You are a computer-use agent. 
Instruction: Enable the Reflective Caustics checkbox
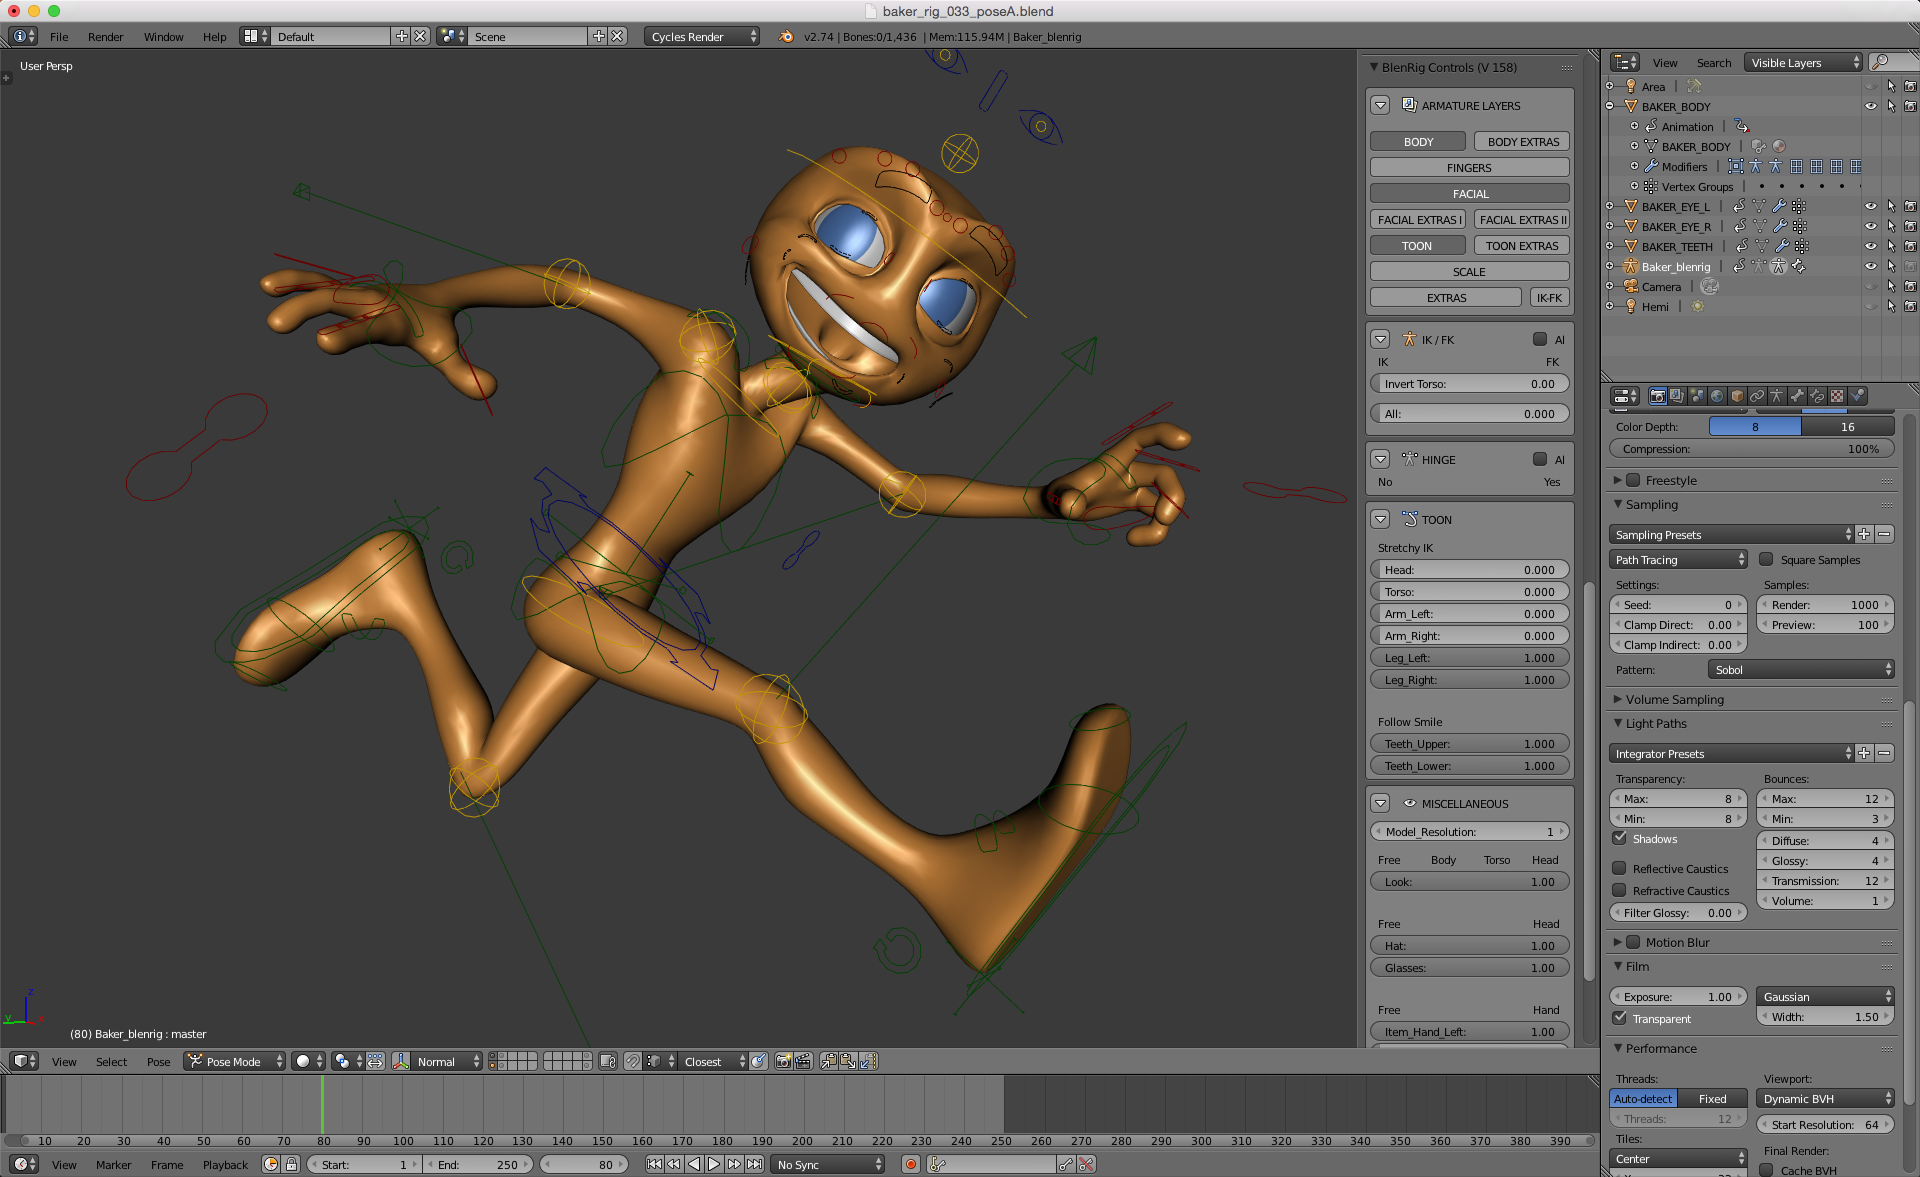pyautogui.click(x=1620, y=868)
